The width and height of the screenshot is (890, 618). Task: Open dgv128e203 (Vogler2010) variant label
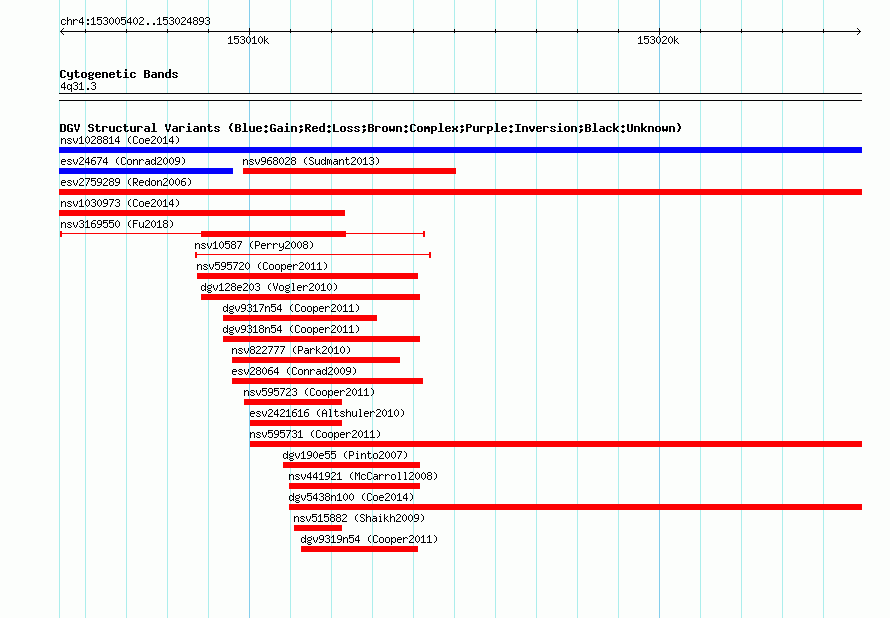click(x=269, y=287)
